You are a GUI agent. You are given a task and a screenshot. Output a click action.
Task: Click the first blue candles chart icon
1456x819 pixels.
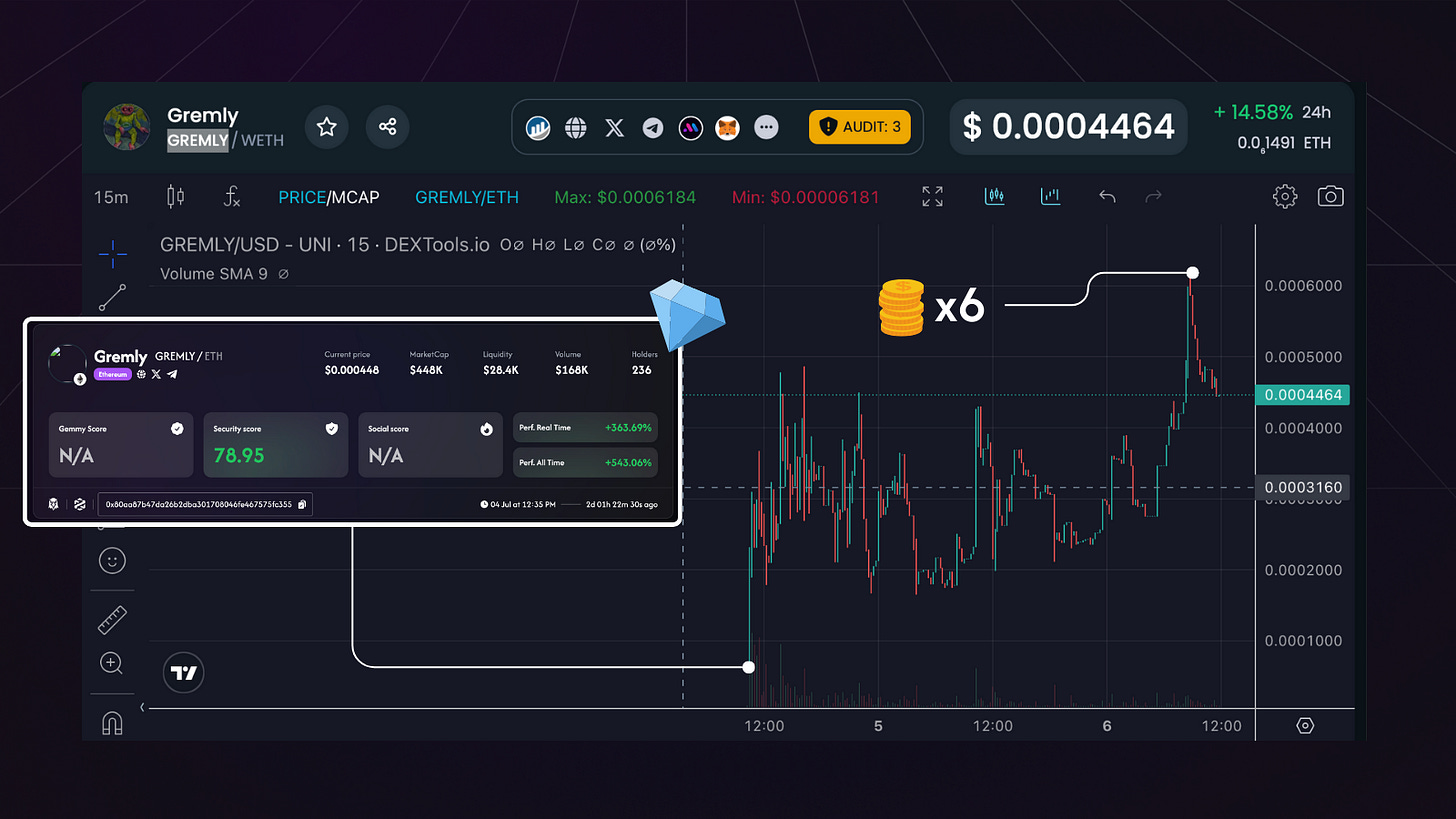coord(994,196)
